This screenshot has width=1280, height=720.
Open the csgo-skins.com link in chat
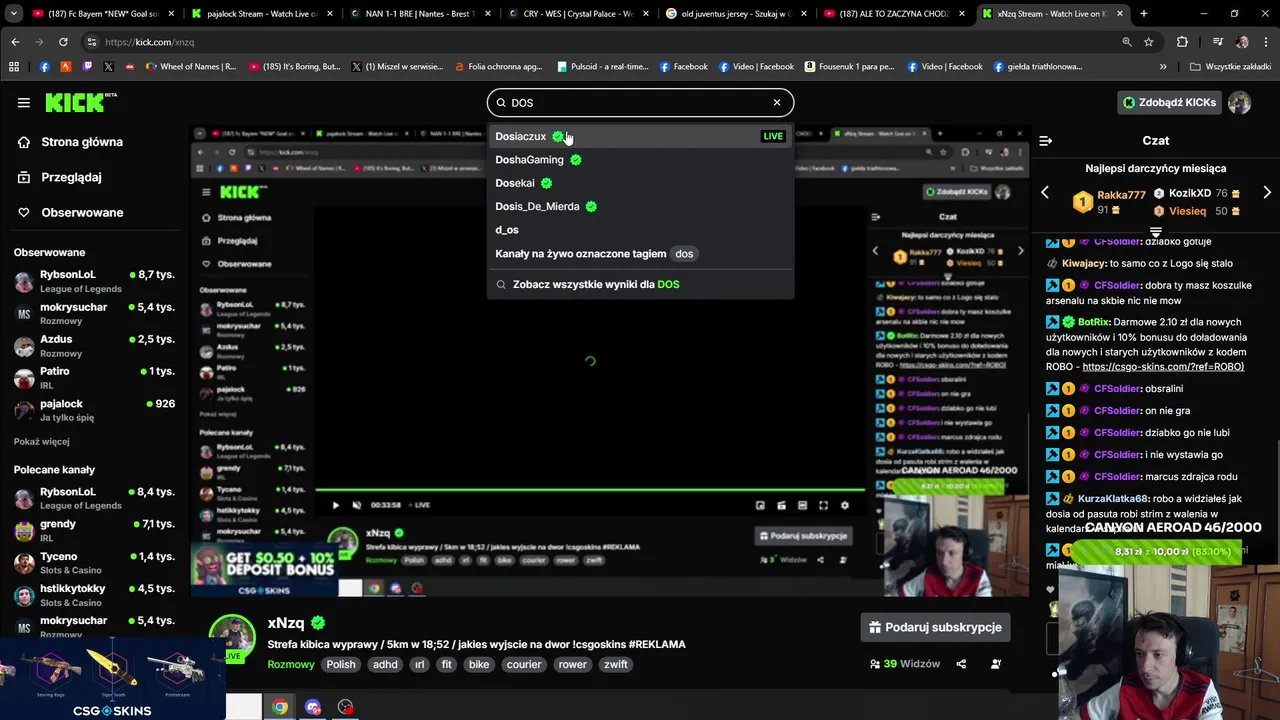[1163, 366]
